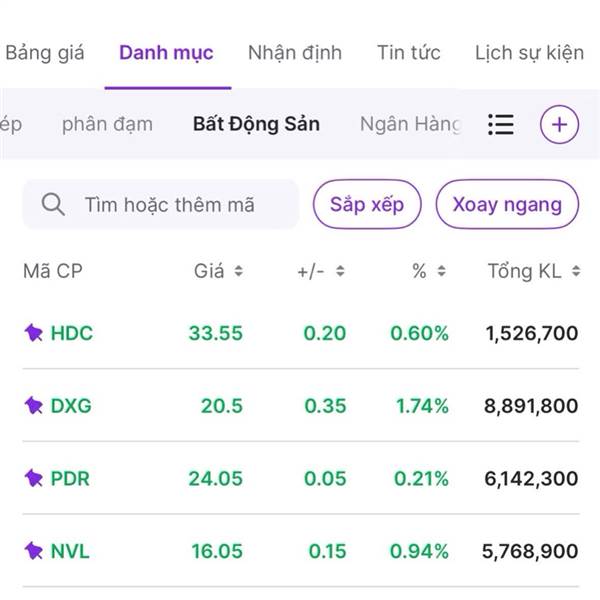This screenshot has height=600, width=600.
Task: Switch to the Bảng giá tab
Action: (45, 53)
